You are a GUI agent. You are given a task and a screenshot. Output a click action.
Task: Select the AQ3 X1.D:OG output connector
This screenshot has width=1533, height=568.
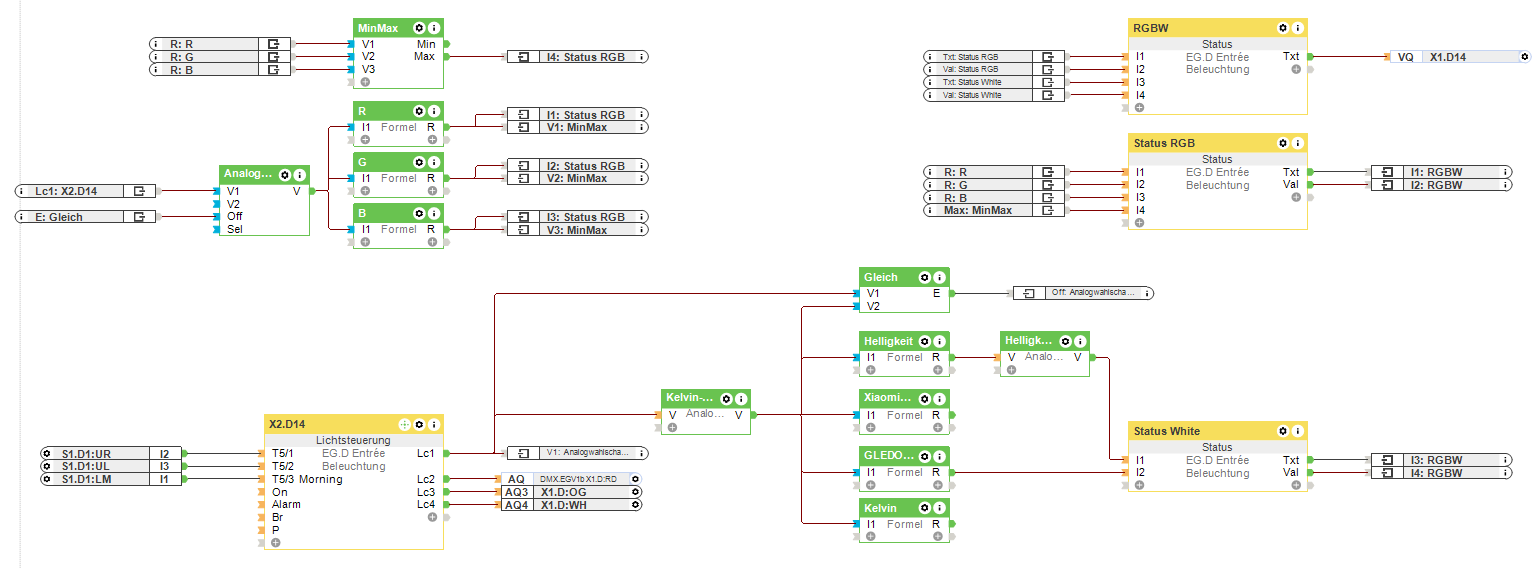pos(571,492)
